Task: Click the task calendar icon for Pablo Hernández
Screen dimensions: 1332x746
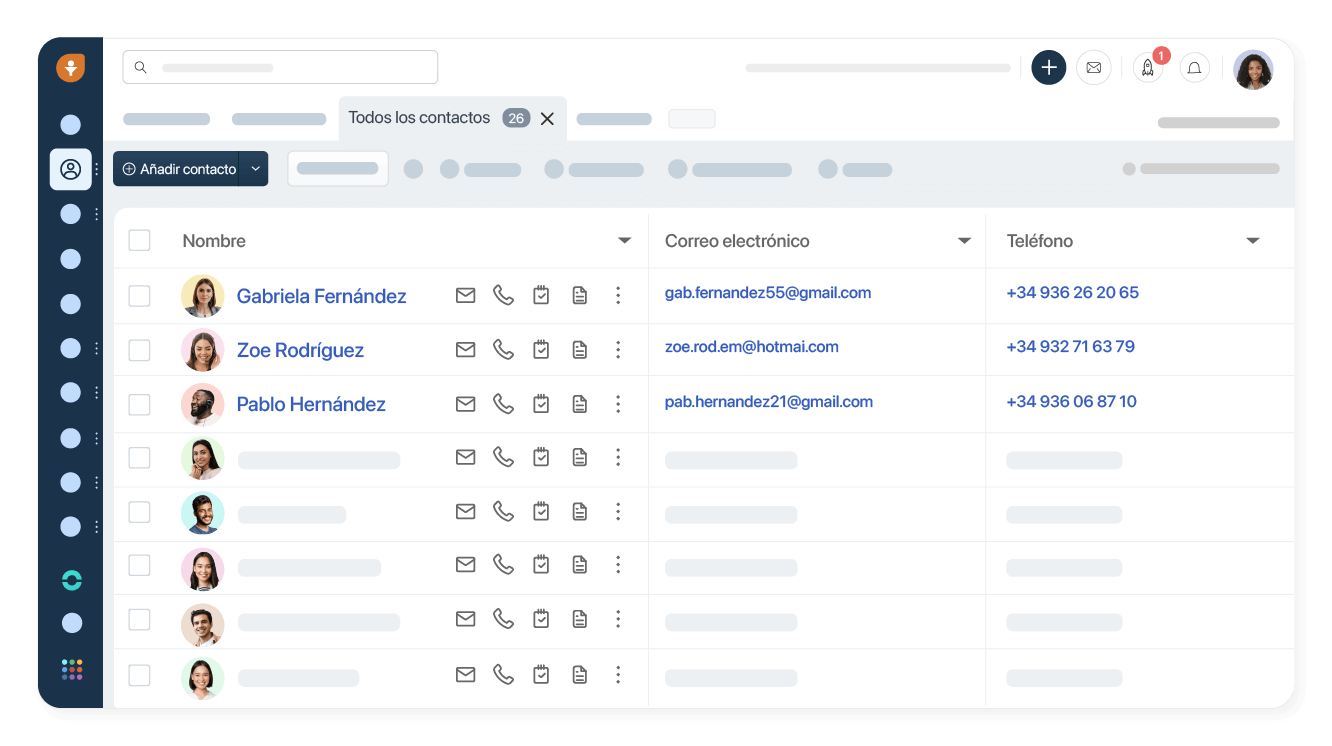Action: (541, 403)
